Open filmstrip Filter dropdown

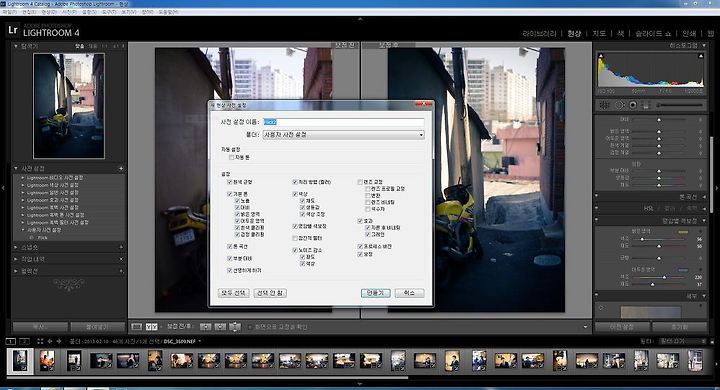pyautogui.click(x=682, y=341)
